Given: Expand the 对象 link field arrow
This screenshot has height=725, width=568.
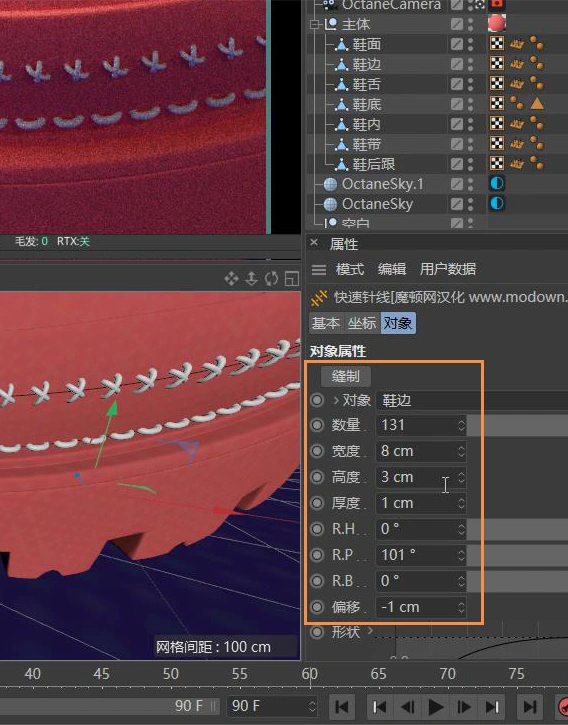Looking at the screenshot, I should (x=336, y=400).
